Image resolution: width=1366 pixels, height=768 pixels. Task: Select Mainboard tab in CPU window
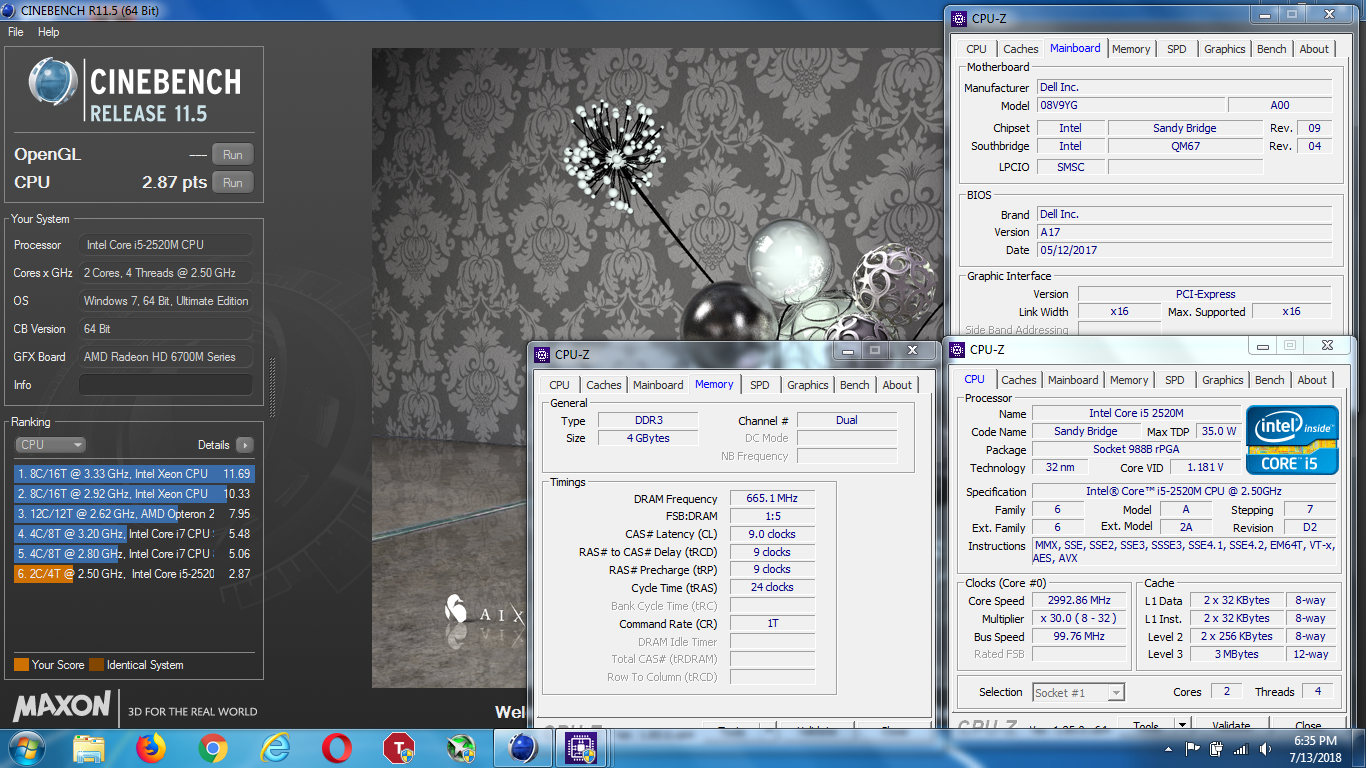[1073, 380]
